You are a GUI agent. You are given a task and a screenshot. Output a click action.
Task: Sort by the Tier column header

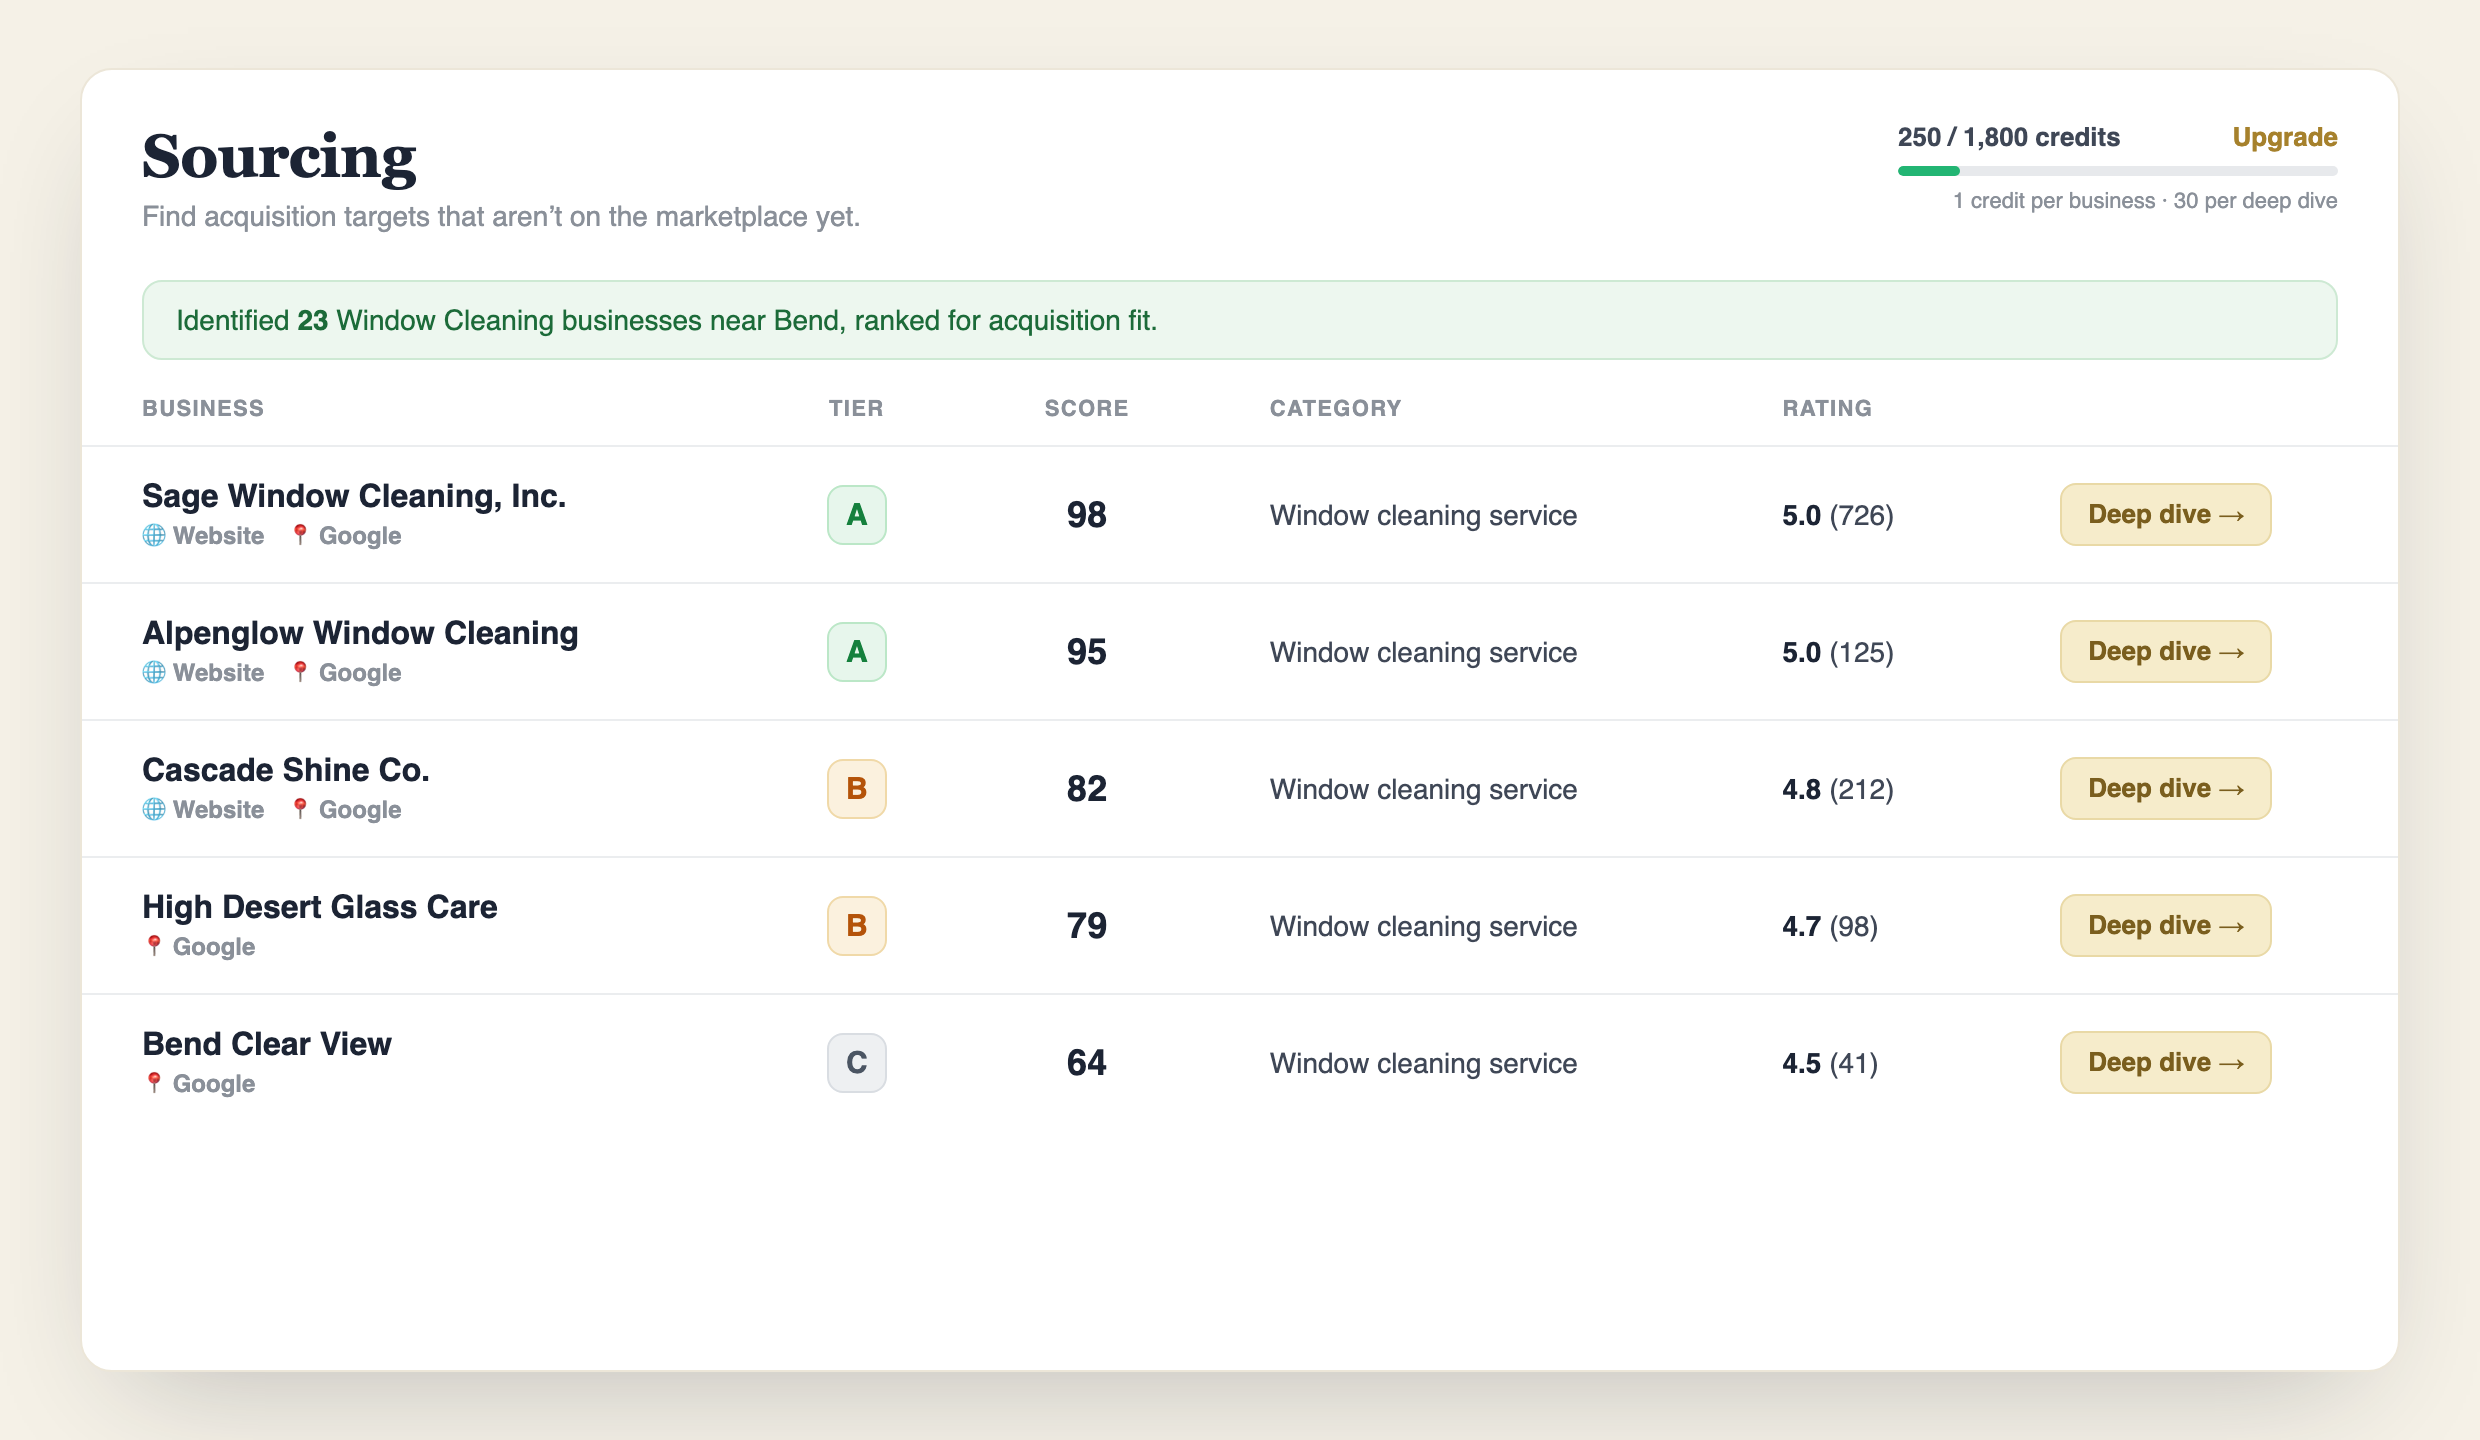(x=856, y=408)
